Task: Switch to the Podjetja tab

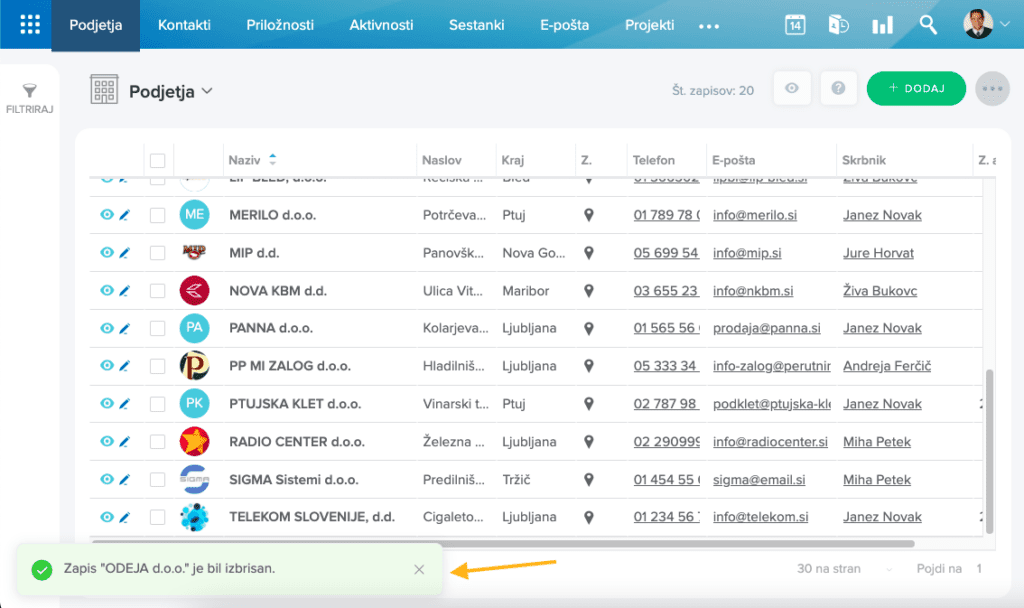Action: coord(95,25)
